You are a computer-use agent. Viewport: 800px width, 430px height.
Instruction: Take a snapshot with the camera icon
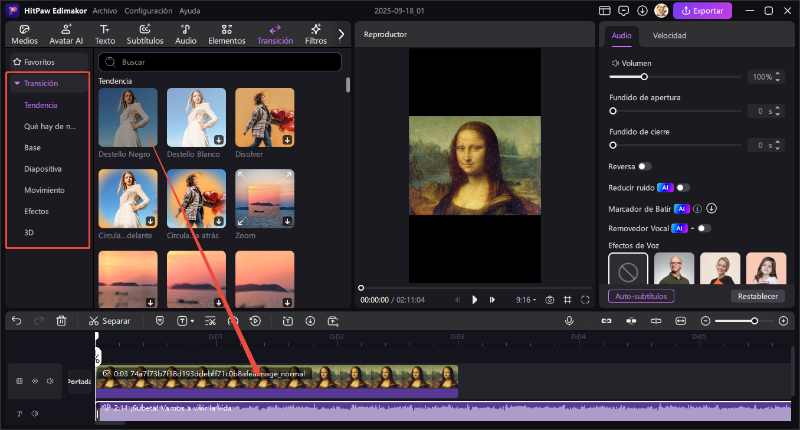pos(549,300)
